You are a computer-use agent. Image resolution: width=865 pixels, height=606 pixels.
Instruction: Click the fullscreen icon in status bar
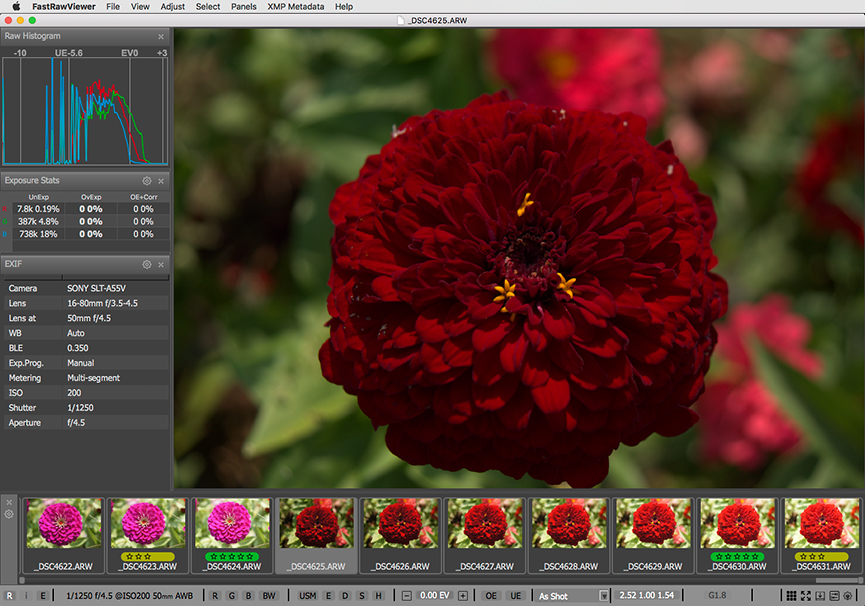click(x=806, y=596)
